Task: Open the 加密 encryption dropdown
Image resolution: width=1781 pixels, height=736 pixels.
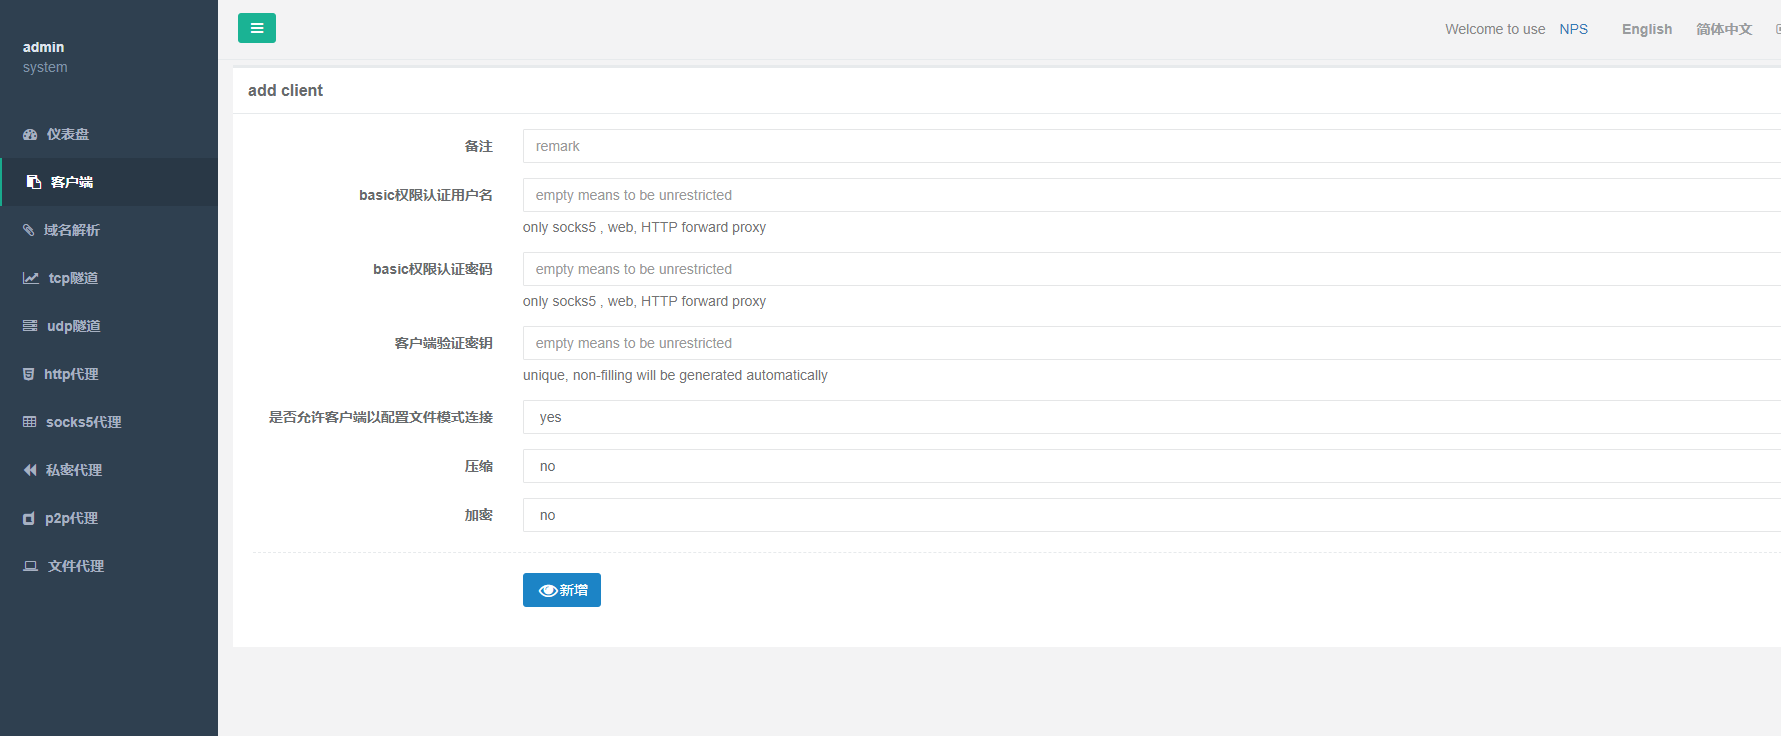Action: point(1152,515)
